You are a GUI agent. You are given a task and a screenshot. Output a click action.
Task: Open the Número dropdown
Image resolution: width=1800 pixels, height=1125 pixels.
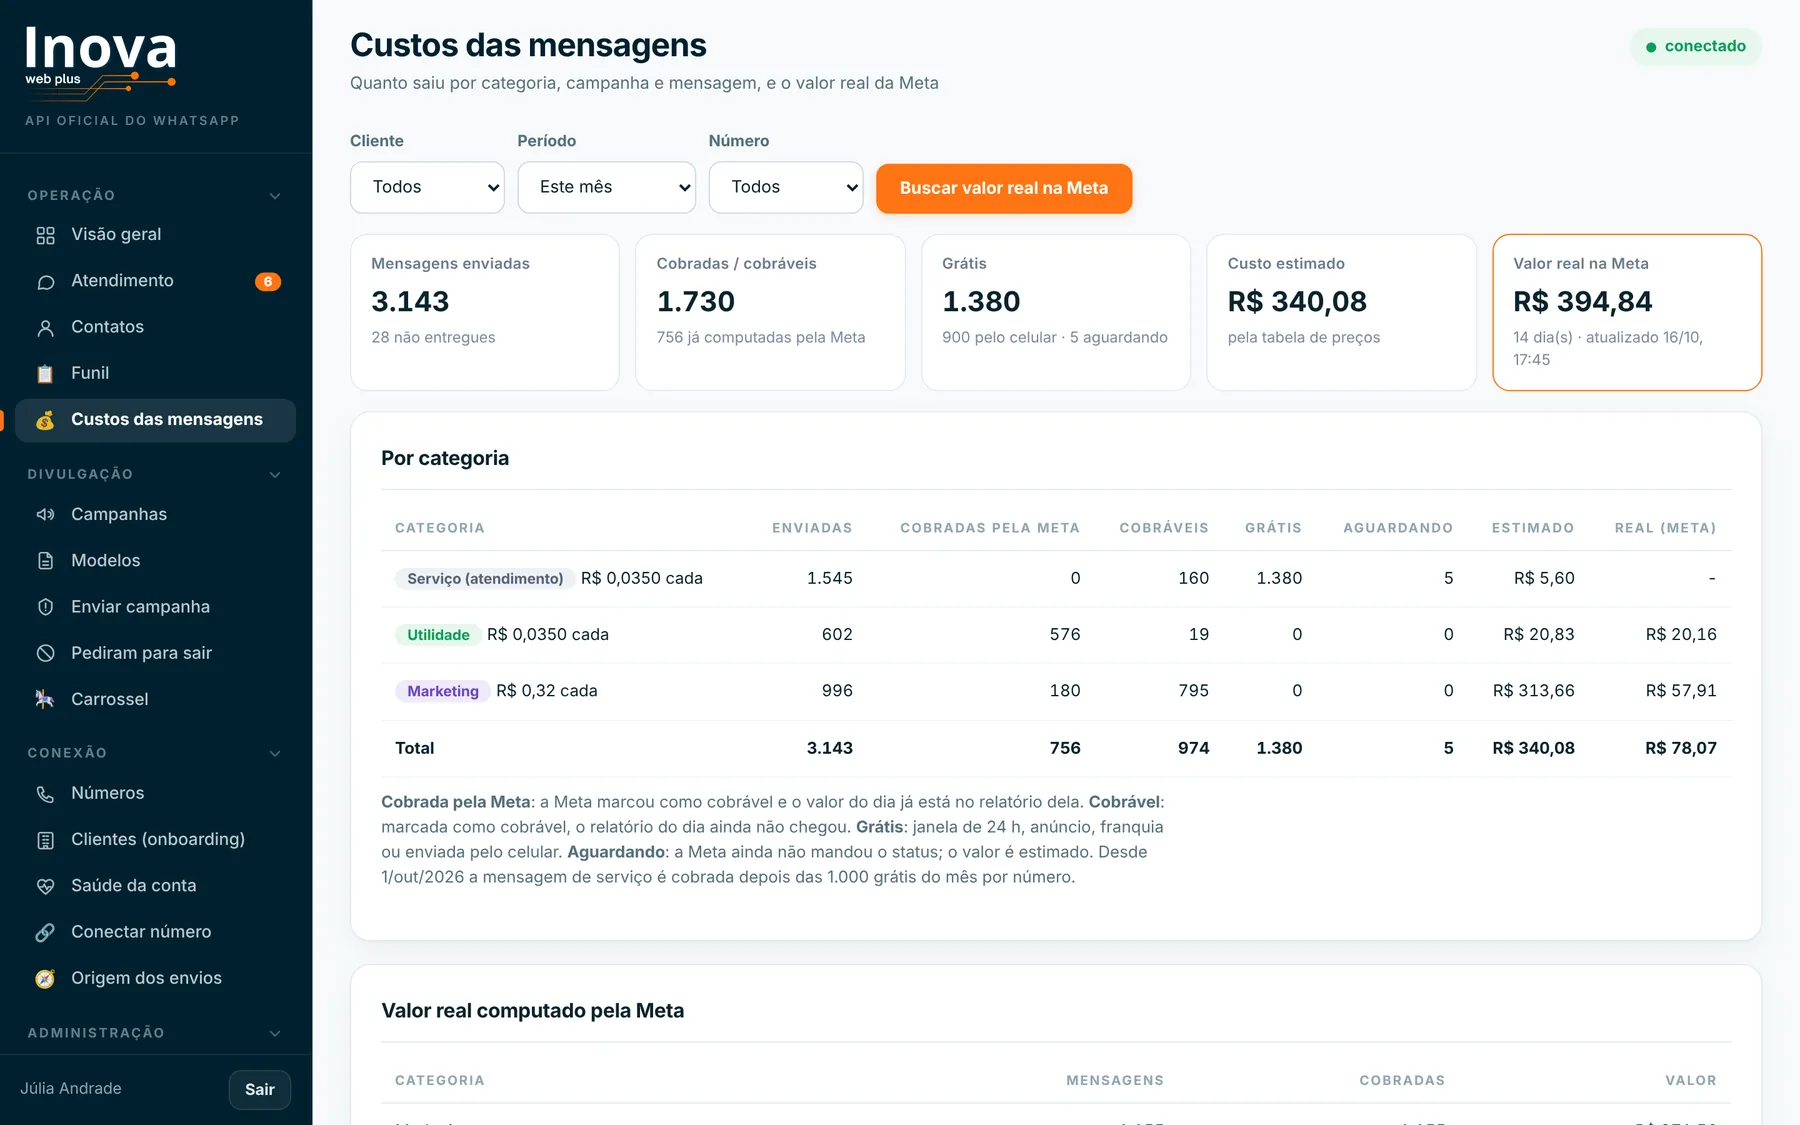(786, 187)
